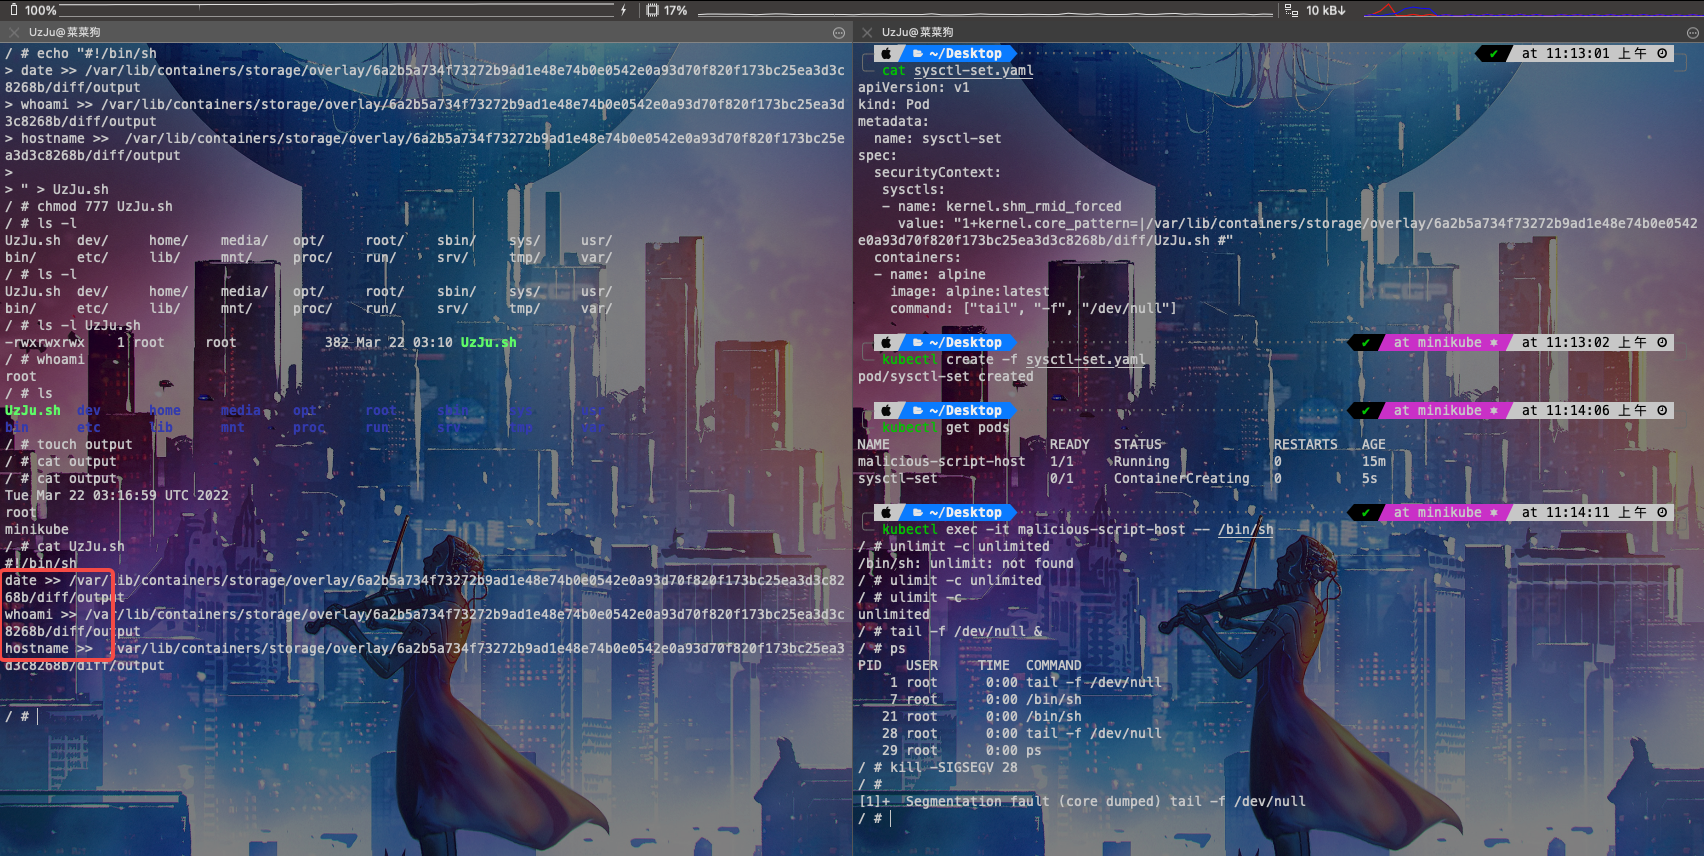The width and height of the screenshot is (1704, 856).
Task: Click the battery icon showing 100%
Action: 14,10
